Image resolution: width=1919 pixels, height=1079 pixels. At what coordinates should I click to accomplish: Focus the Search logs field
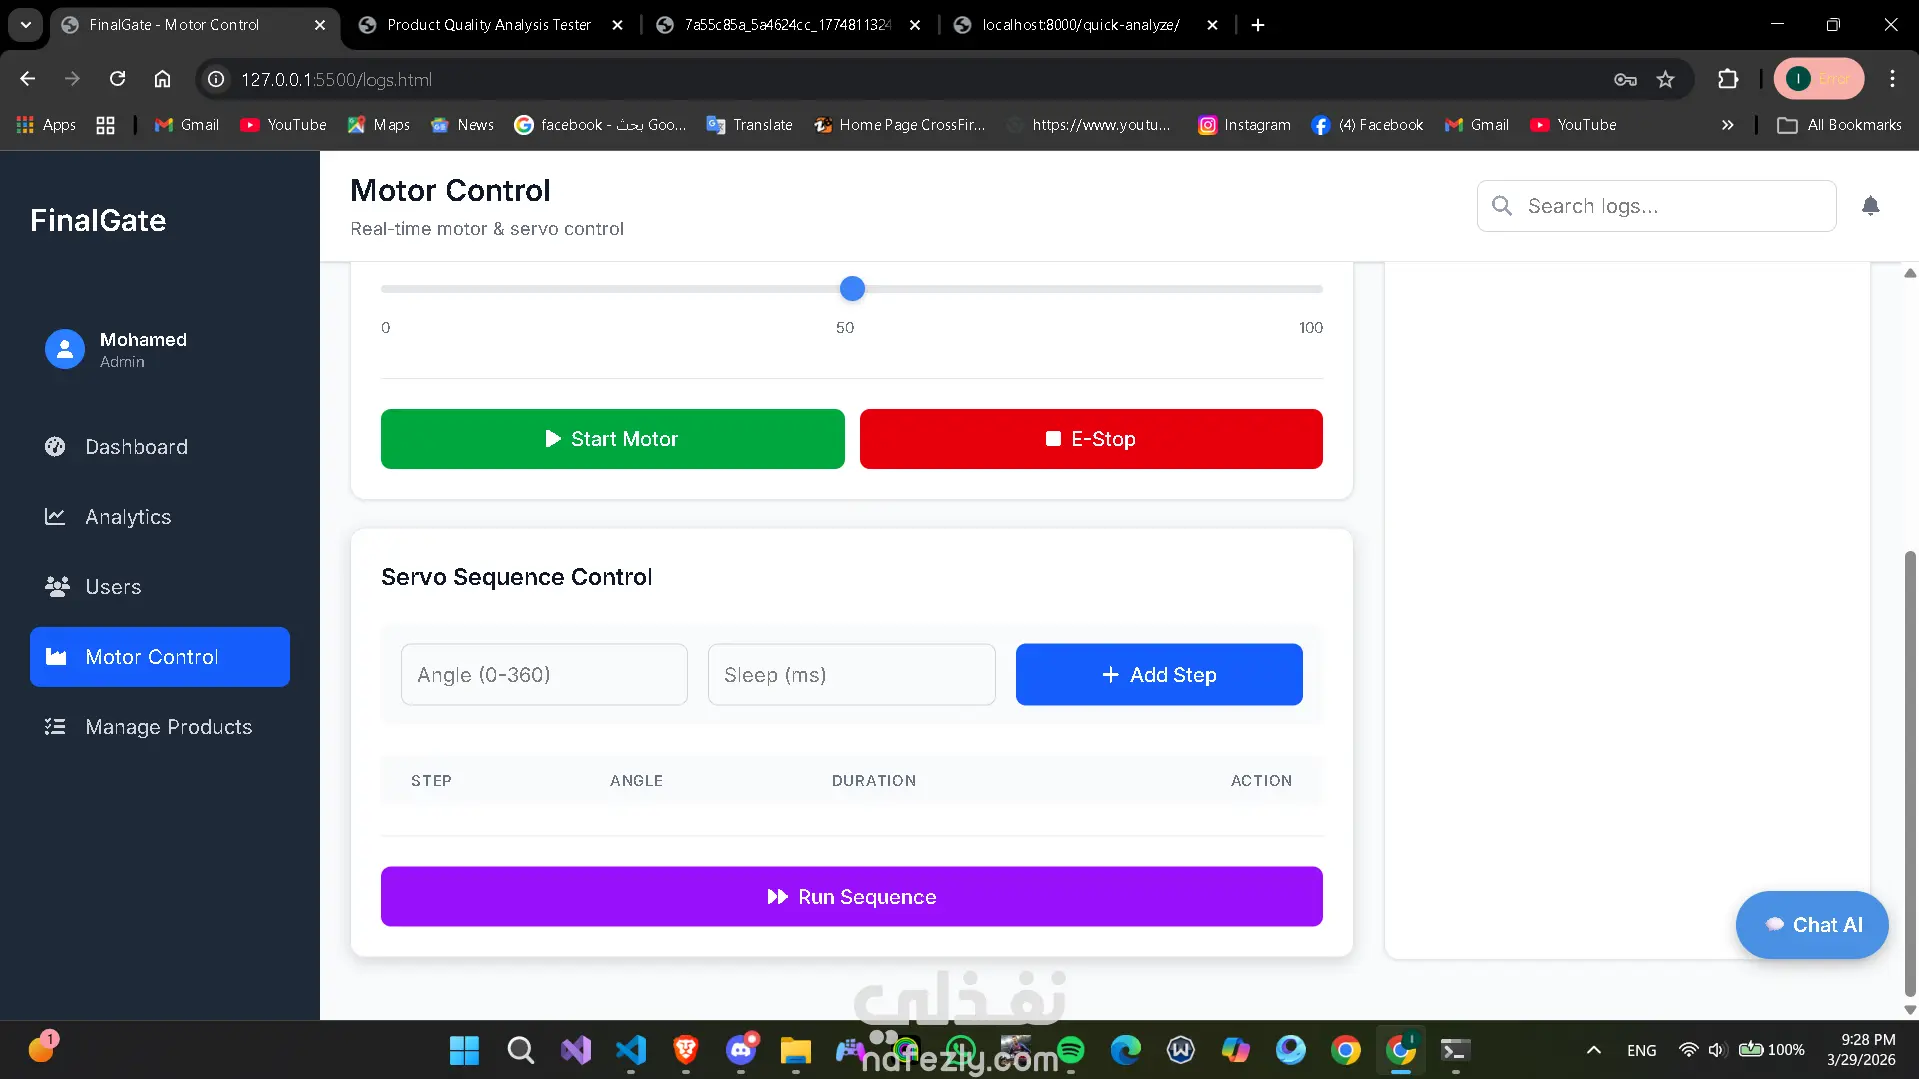[x=1656, y=206]
